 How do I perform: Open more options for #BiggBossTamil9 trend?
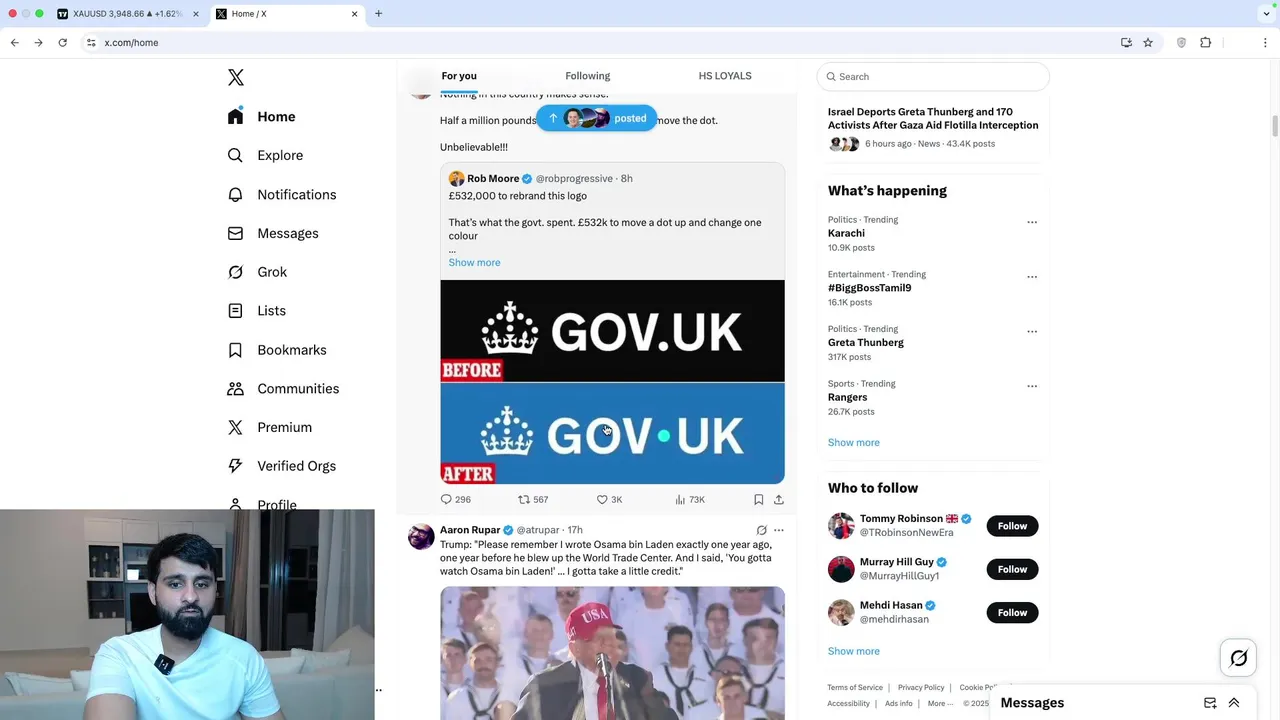point(1032,277)
